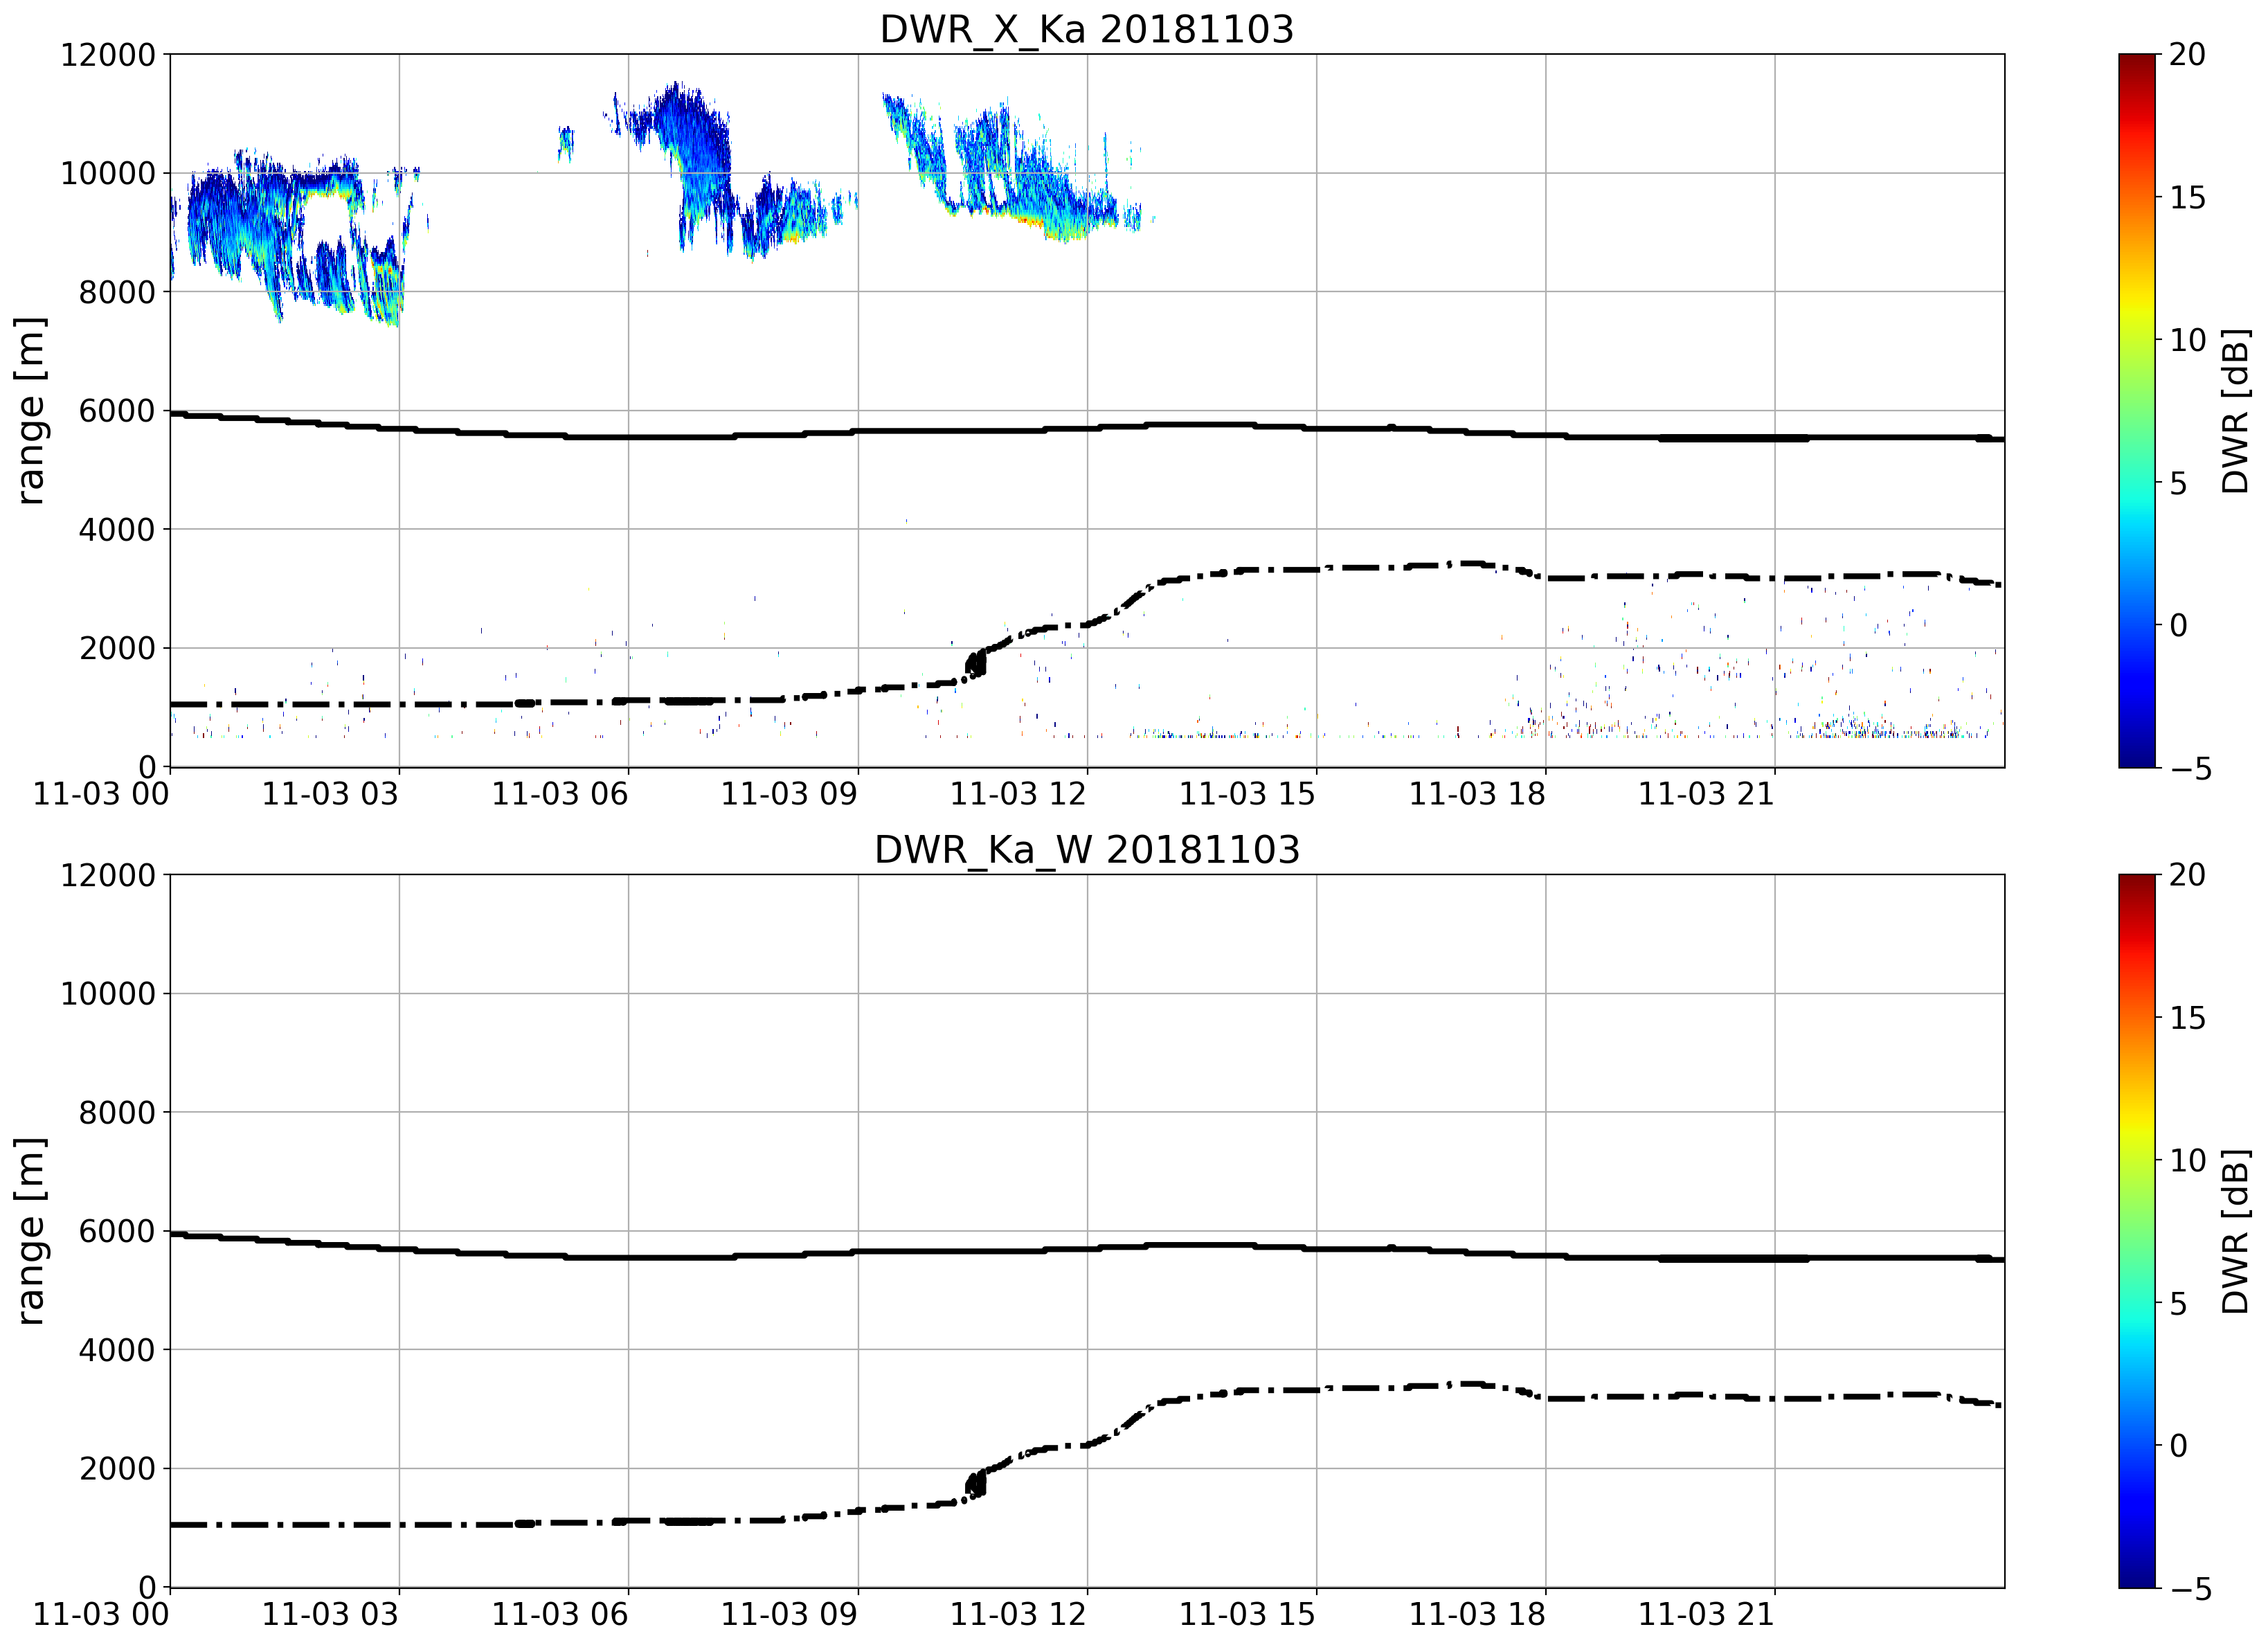
Task: Click the top colorbar at 10 dB yellow
Action: (2137, 340)
